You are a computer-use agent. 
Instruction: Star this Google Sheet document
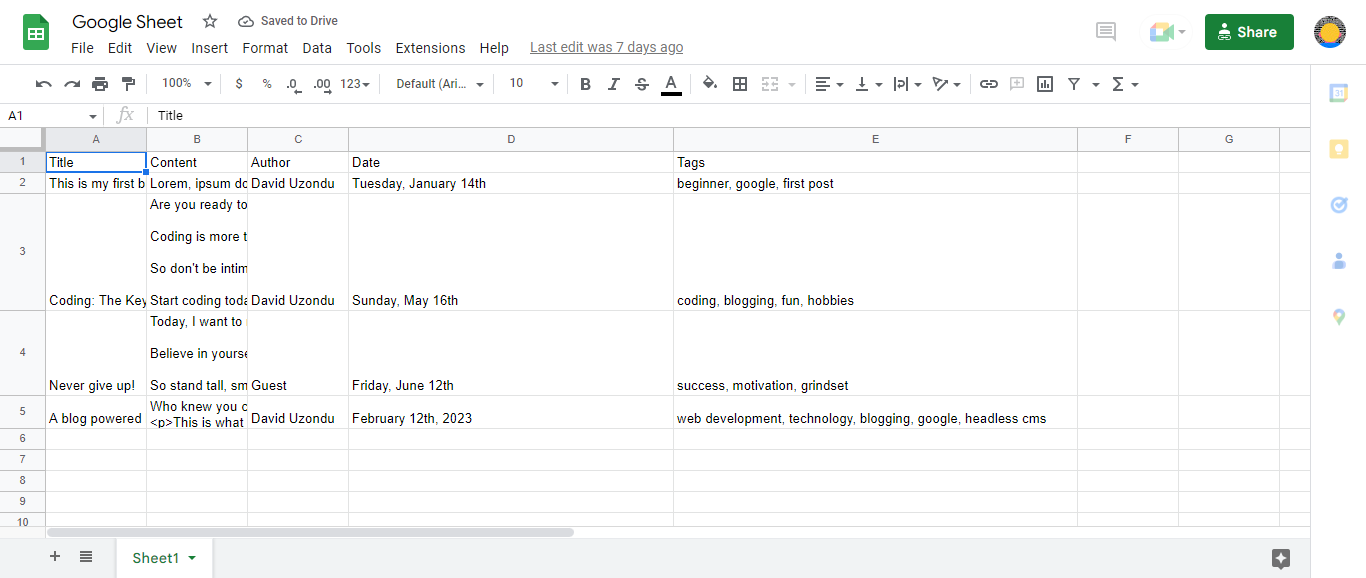coord(210,21)
